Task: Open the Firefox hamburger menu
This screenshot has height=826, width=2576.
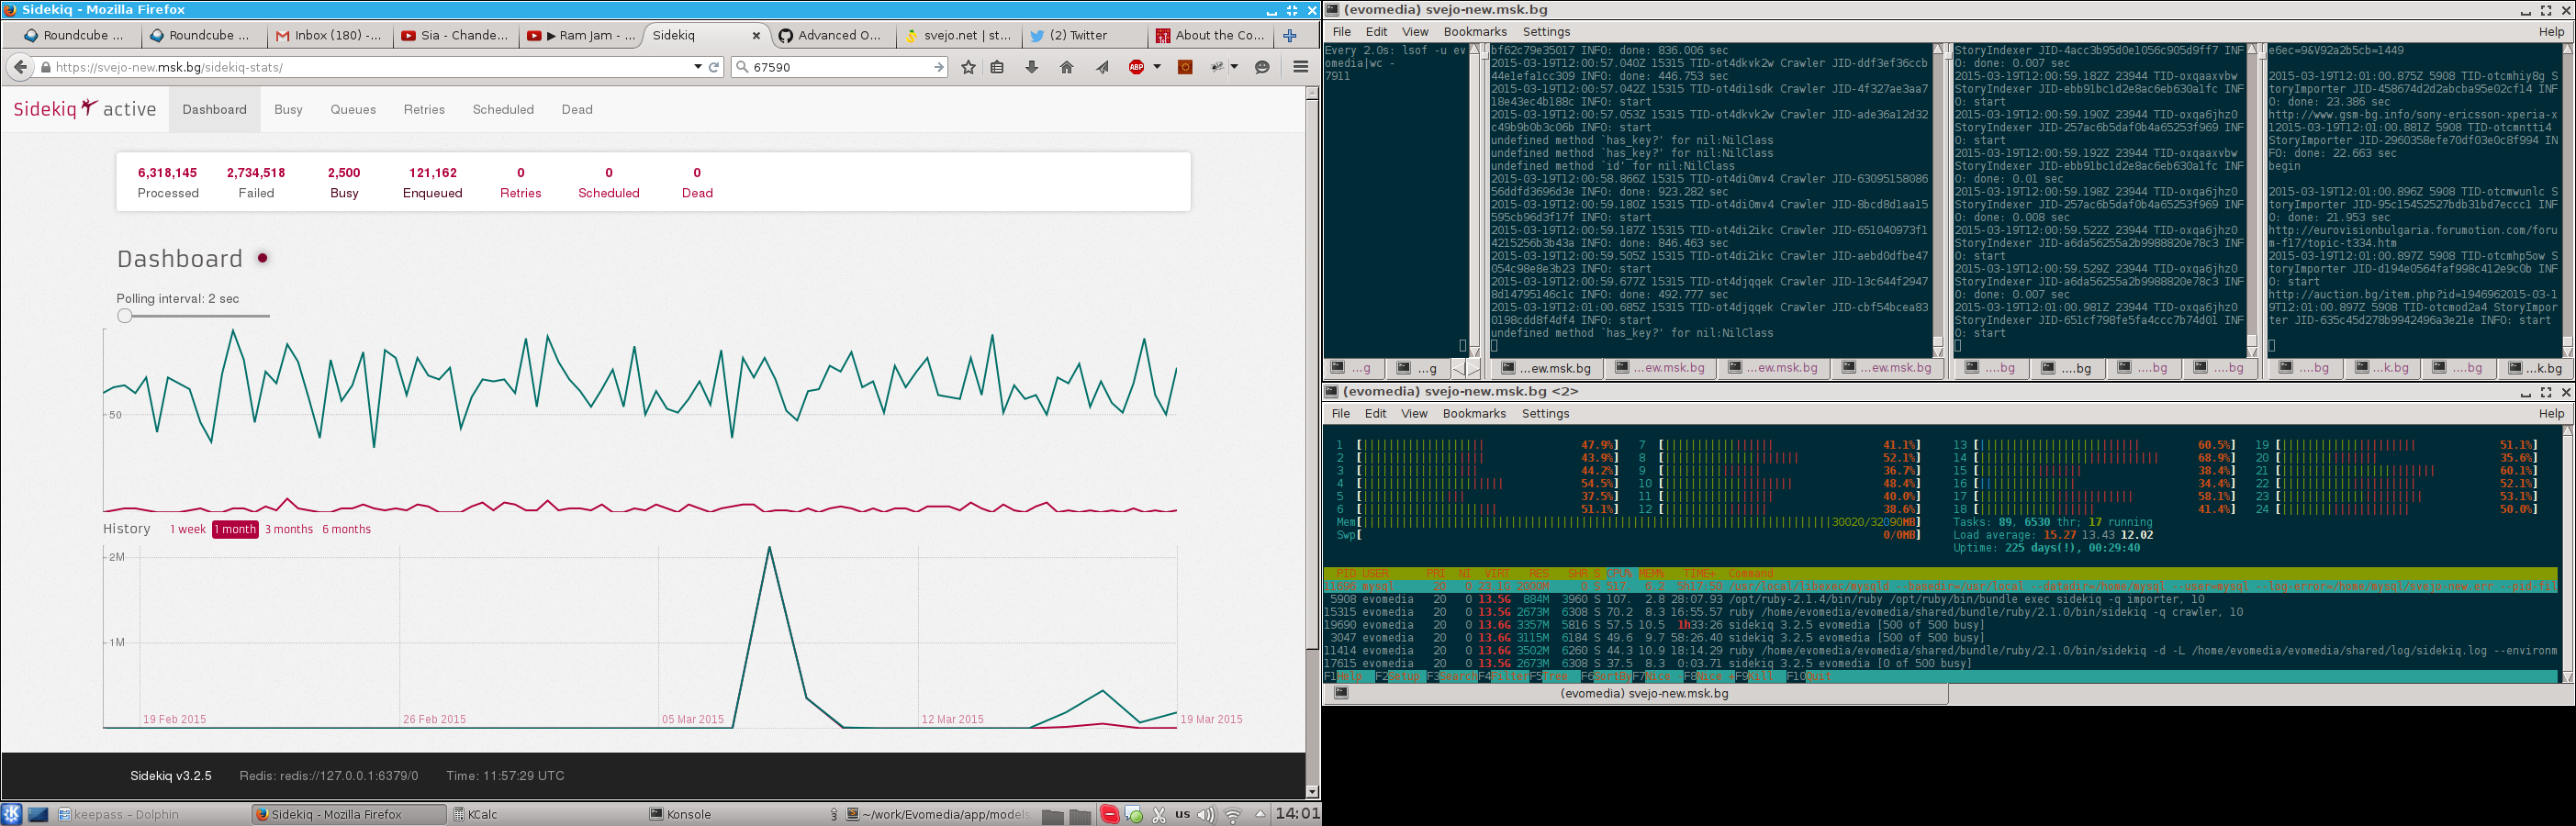Action: 1300,67
